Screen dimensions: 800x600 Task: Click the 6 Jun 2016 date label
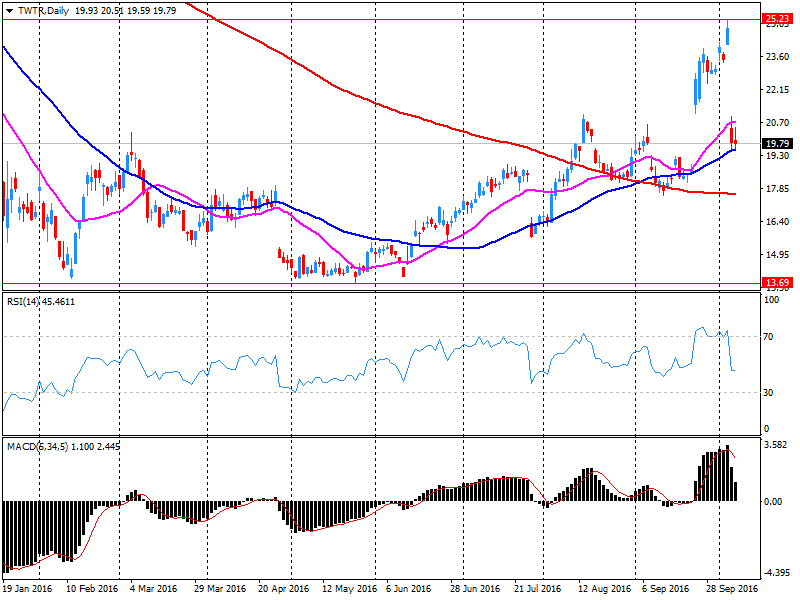(x=409, y=588)
